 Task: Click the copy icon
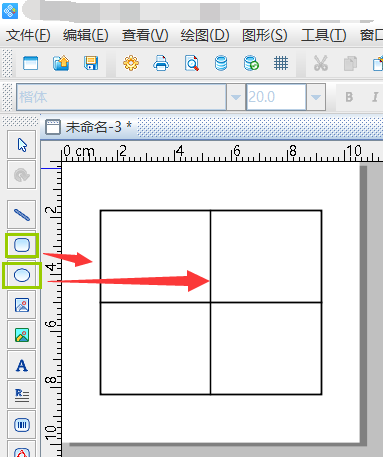point(350,63)
